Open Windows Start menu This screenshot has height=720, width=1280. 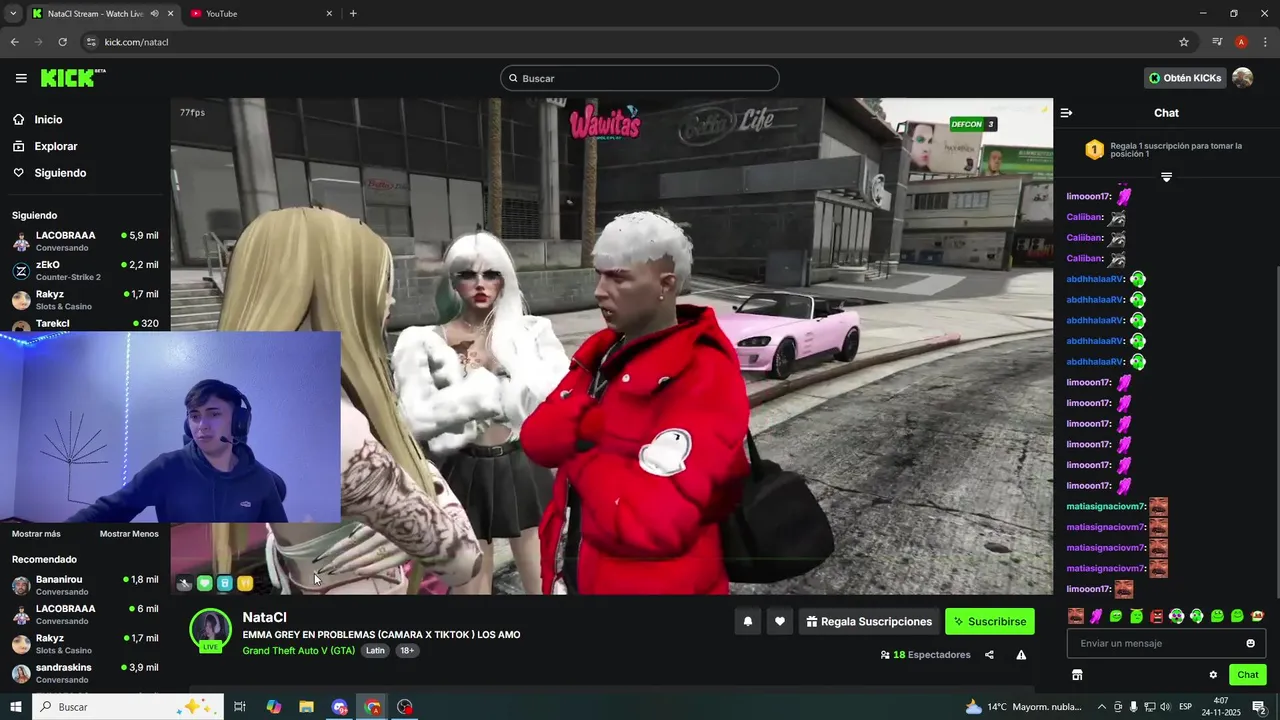pos(16,707)
